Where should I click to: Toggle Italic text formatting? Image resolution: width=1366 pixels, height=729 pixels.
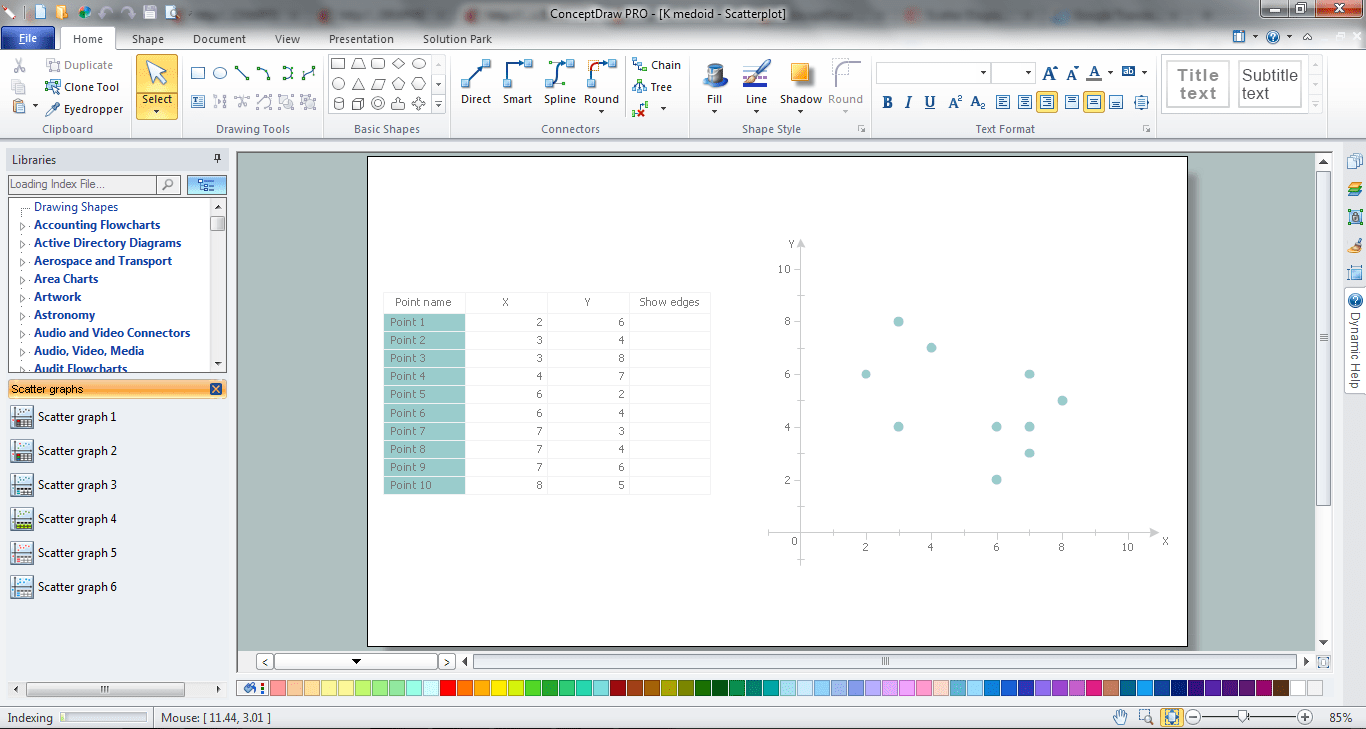[908, 102]
